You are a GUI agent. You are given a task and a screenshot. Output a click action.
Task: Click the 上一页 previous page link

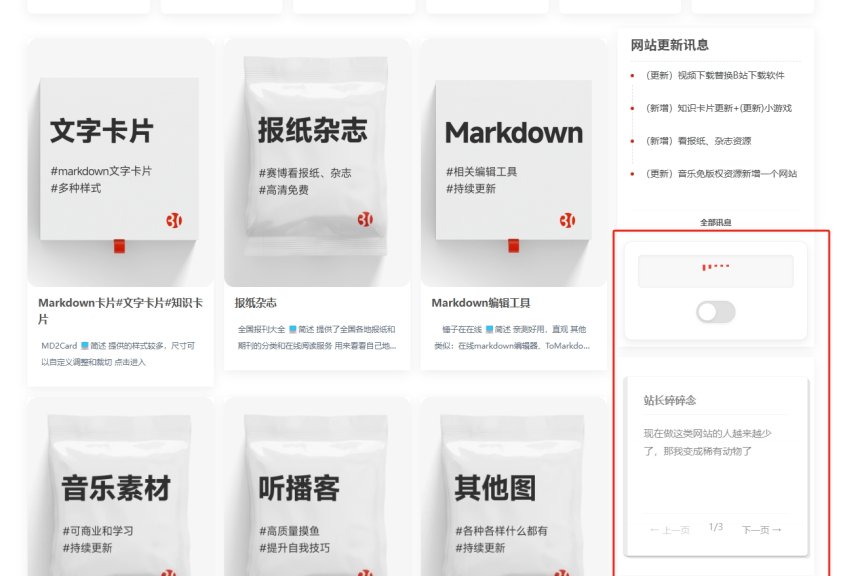pyautogui.click(x=669, y=529)
